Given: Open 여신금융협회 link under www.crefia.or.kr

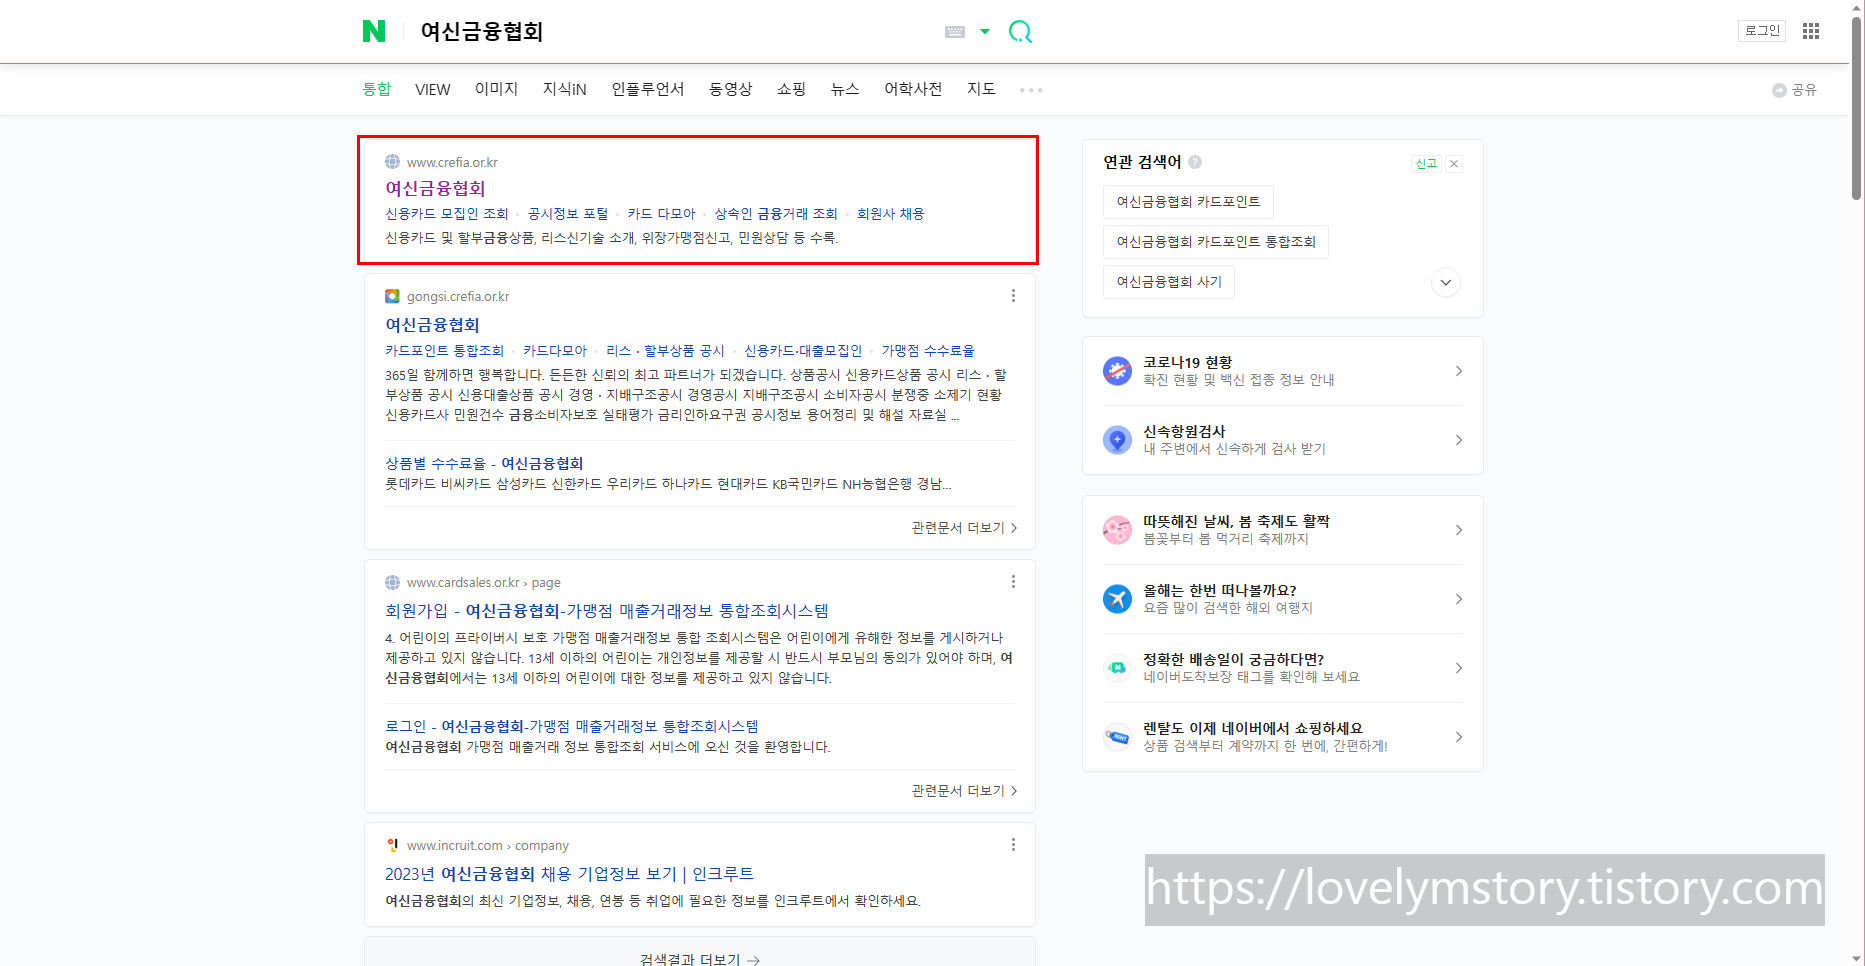Looking at the screenshot, I should 436,188.
